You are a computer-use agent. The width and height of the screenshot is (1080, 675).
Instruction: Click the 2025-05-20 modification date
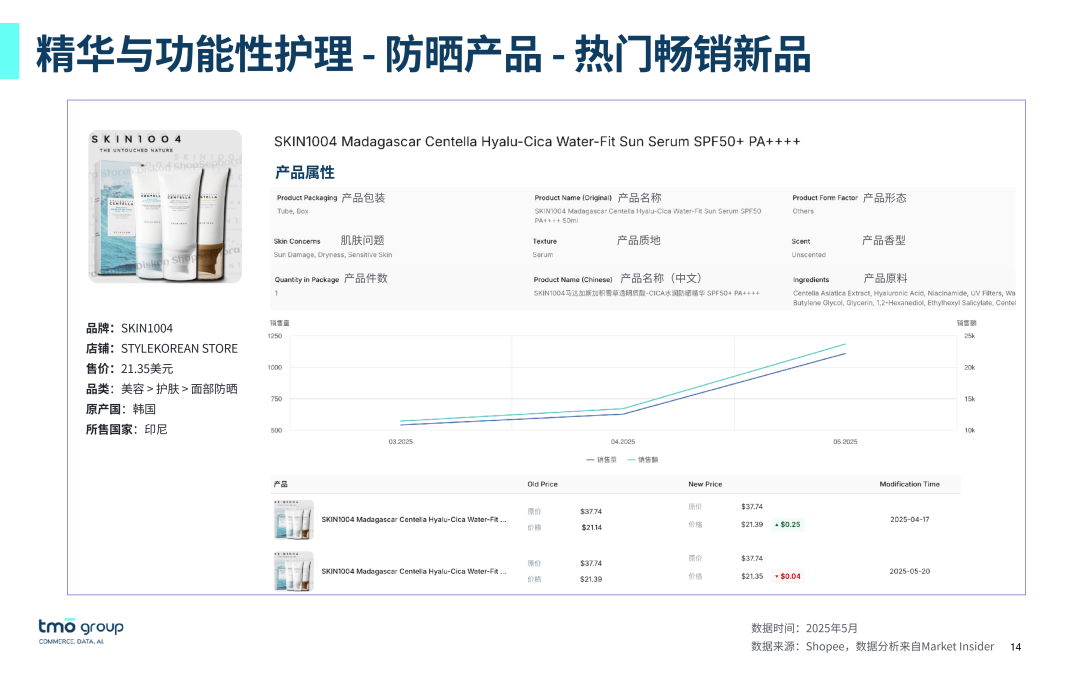909,571
